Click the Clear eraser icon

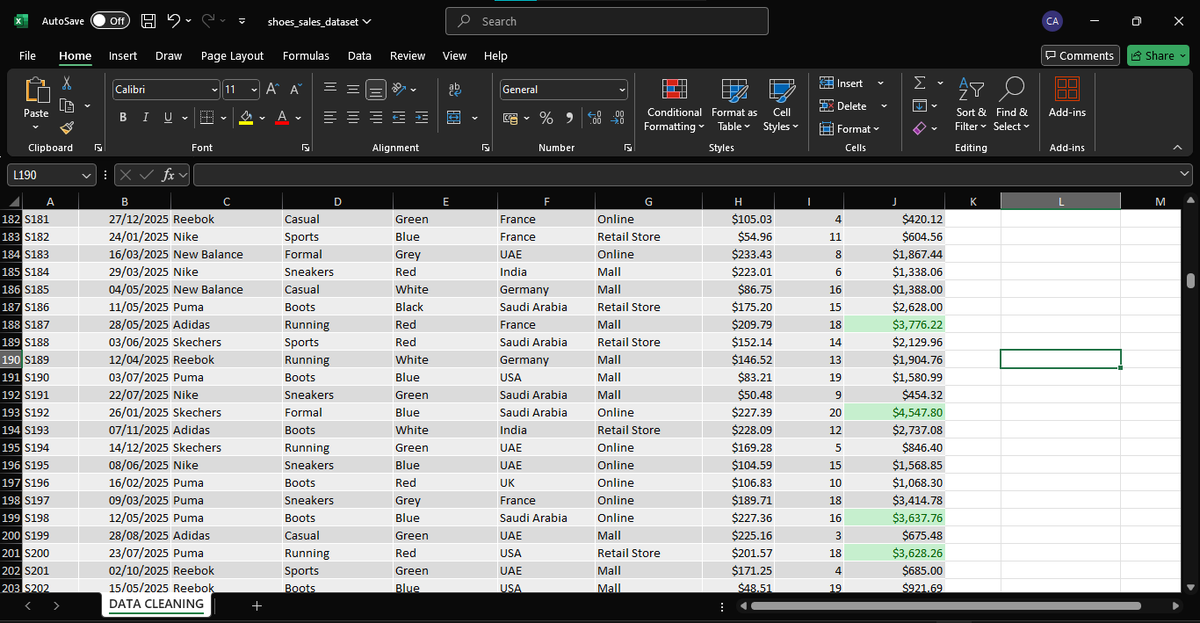[x=921, y=127]
